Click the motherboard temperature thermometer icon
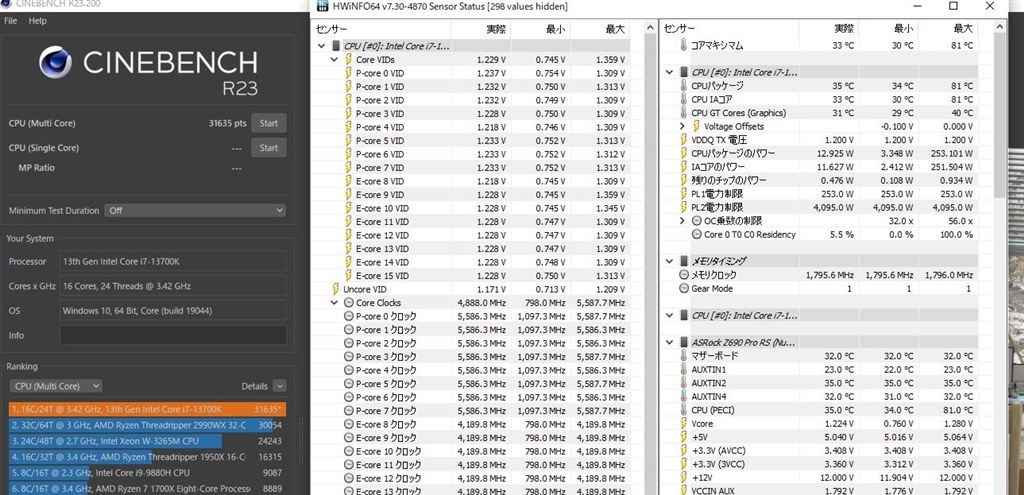 pyautogui.click(x=683, y=356)
